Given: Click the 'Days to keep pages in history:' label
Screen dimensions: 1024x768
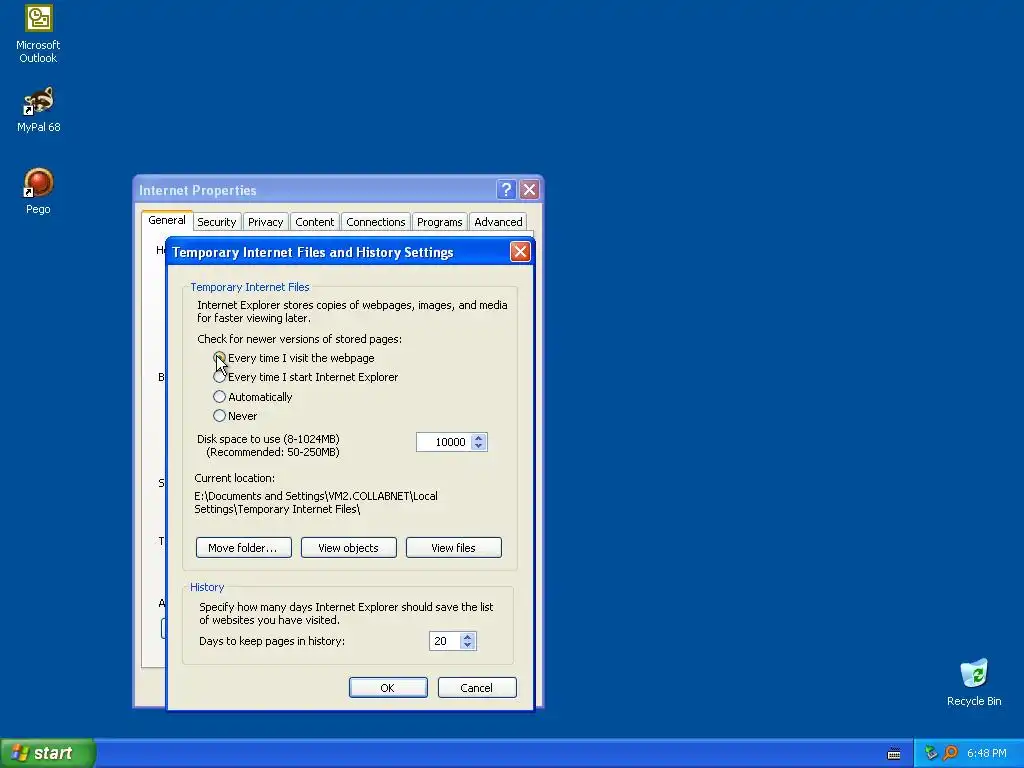Looking at the screenshot, I should coord(272,641).
